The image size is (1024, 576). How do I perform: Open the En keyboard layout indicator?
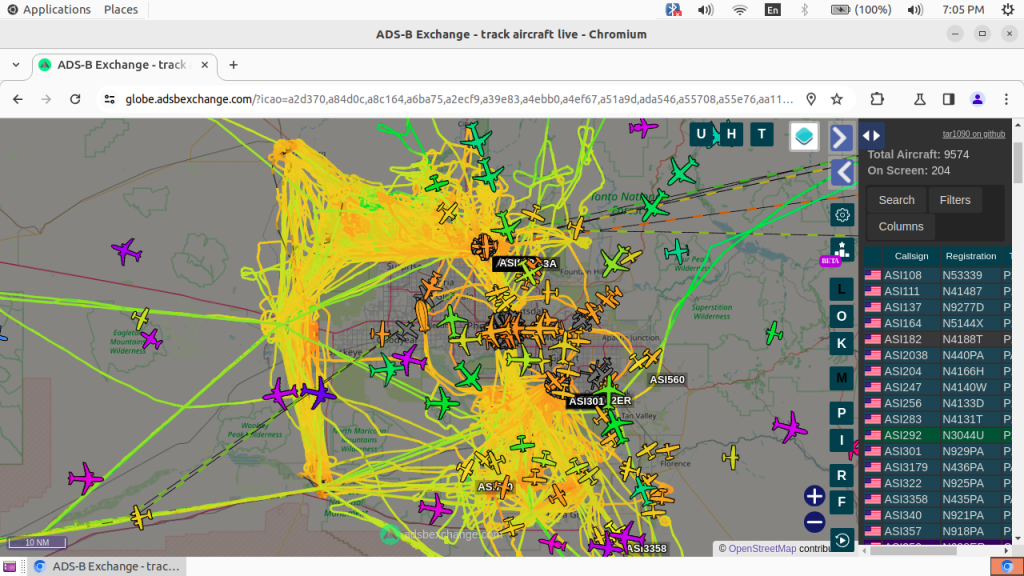773,10
